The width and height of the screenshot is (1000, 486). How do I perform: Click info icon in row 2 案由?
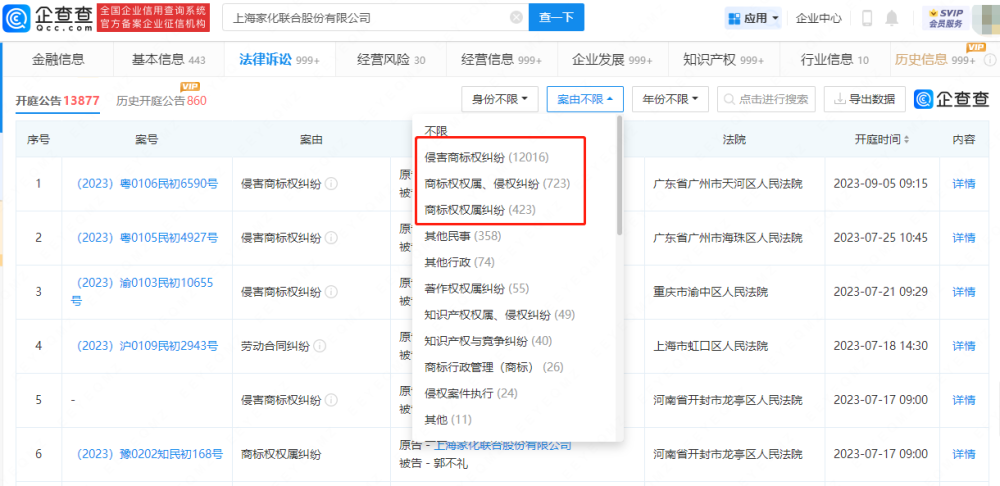331,238
